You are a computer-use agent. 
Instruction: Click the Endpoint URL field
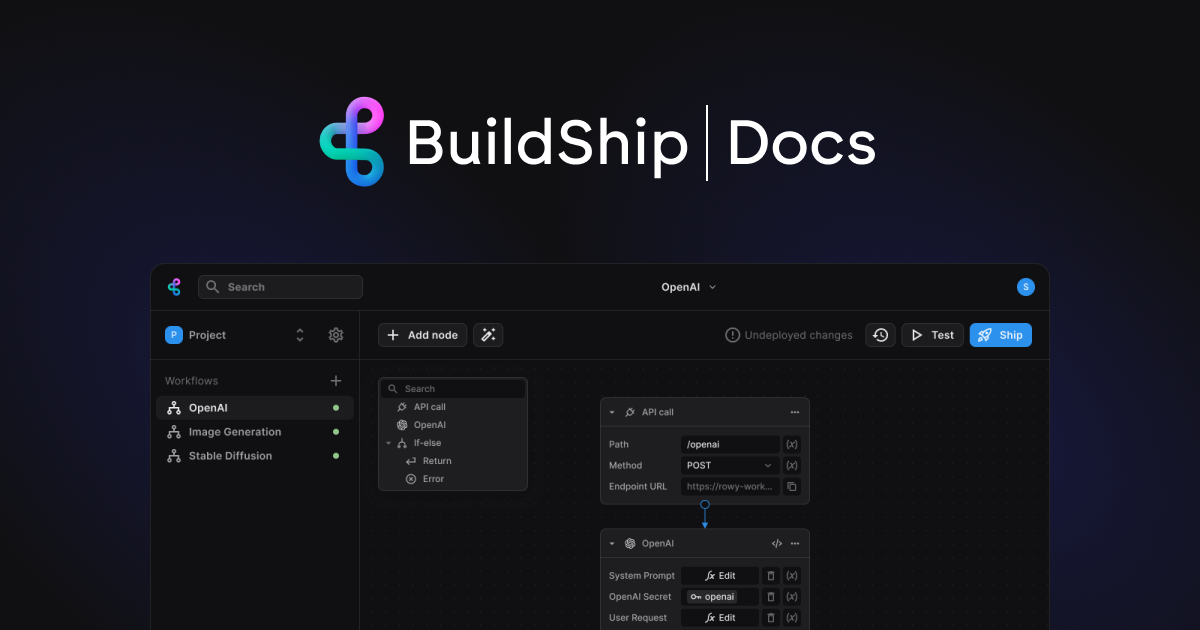730,486
